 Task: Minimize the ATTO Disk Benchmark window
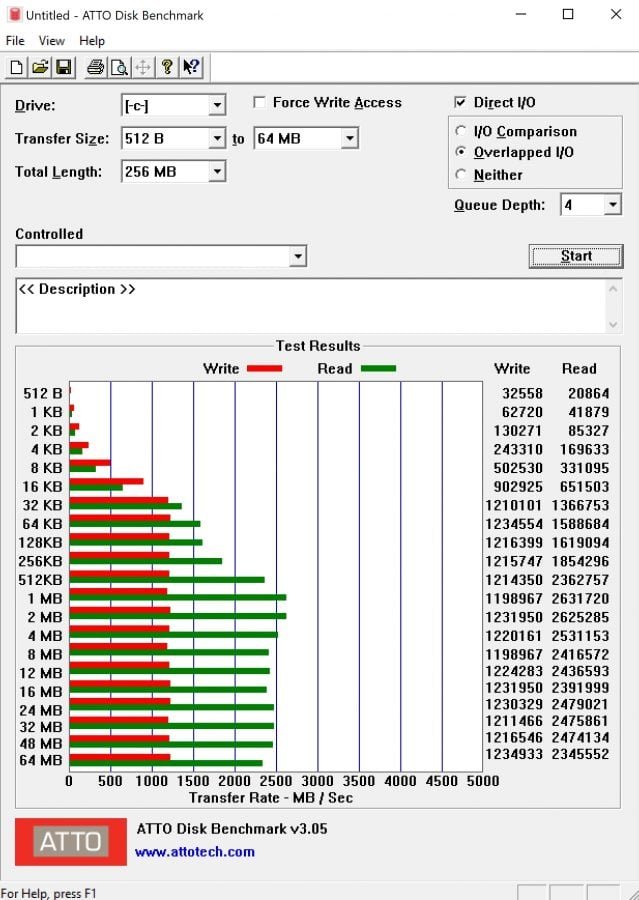(521, 14)
